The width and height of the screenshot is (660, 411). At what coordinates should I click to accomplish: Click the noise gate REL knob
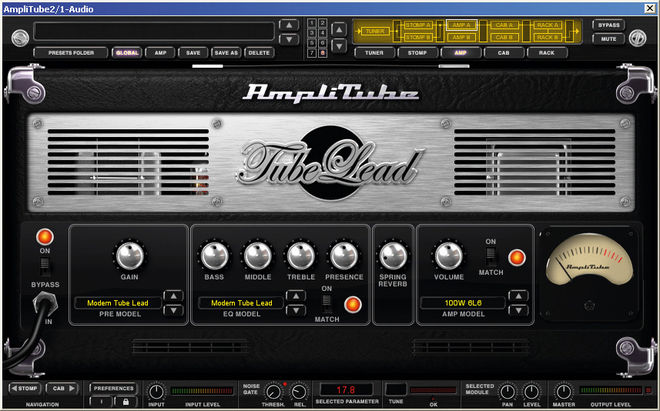(x=299, y=392)
